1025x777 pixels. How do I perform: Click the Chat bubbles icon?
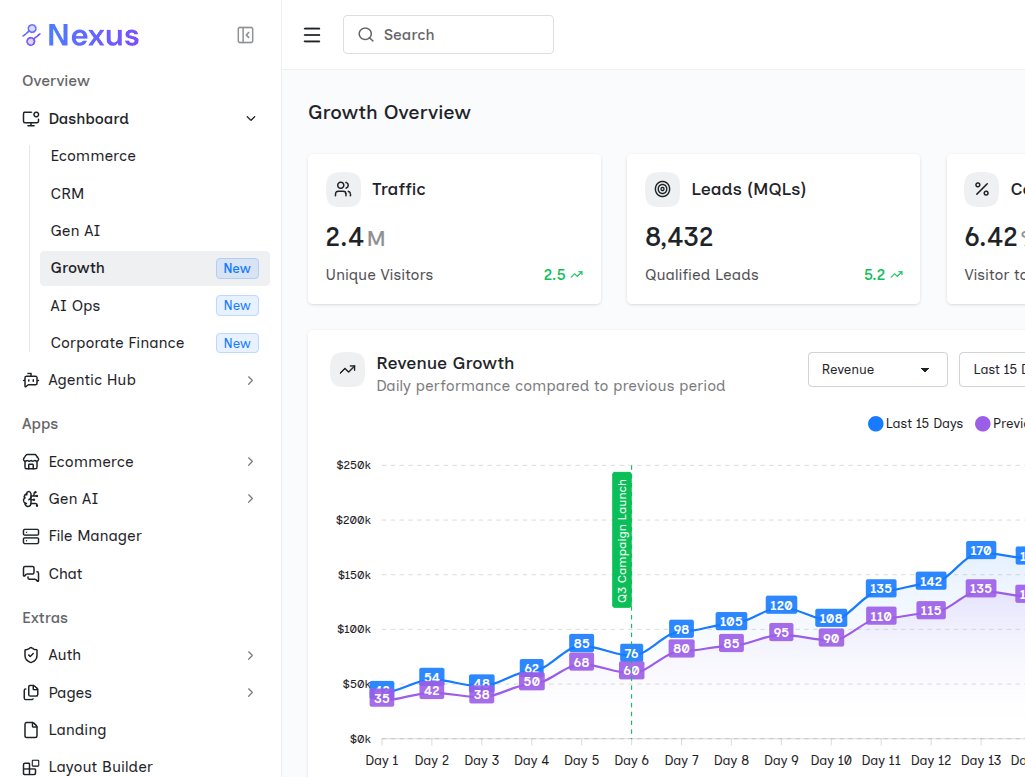click(31, 574)
